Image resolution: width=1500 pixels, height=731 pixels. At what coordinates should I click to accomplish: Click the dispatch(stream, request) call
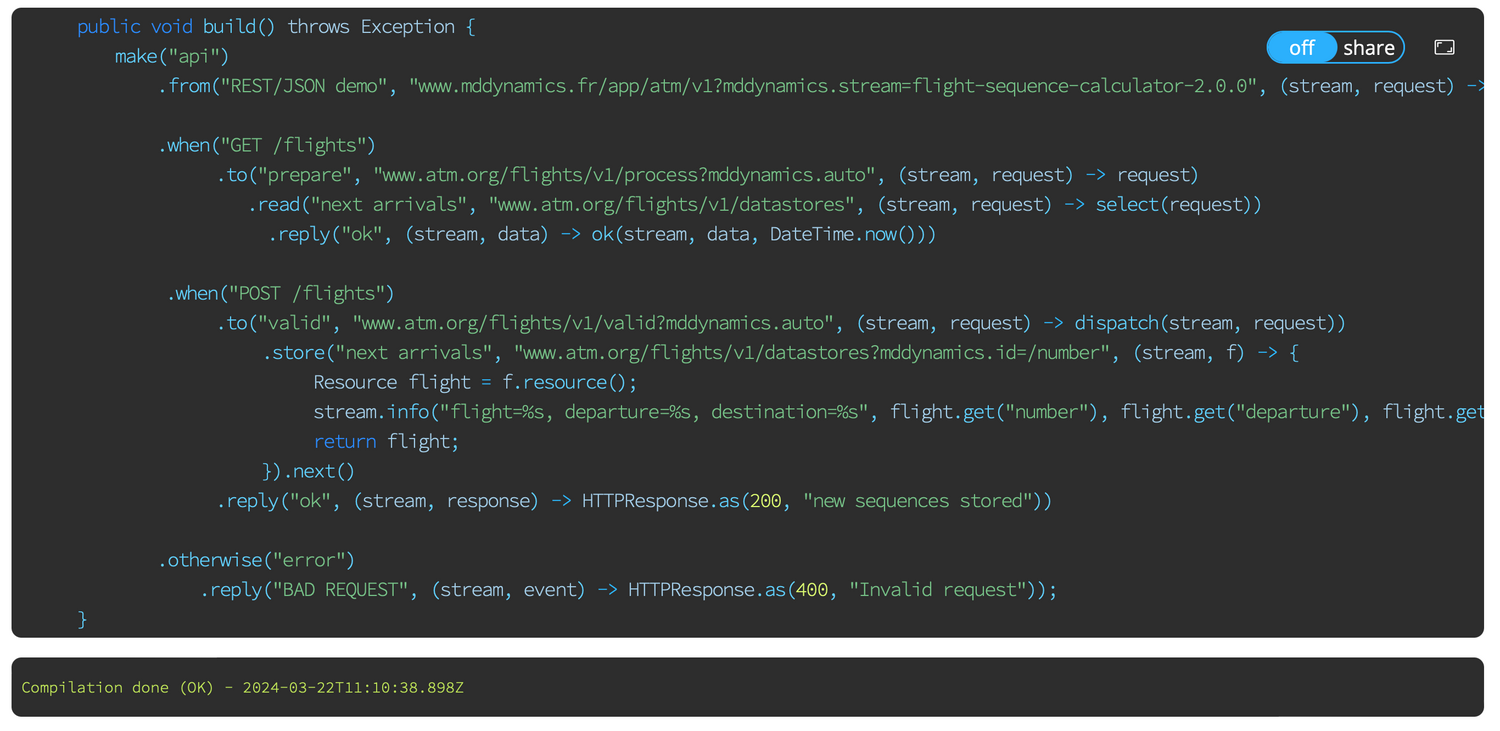(1208, 323)
